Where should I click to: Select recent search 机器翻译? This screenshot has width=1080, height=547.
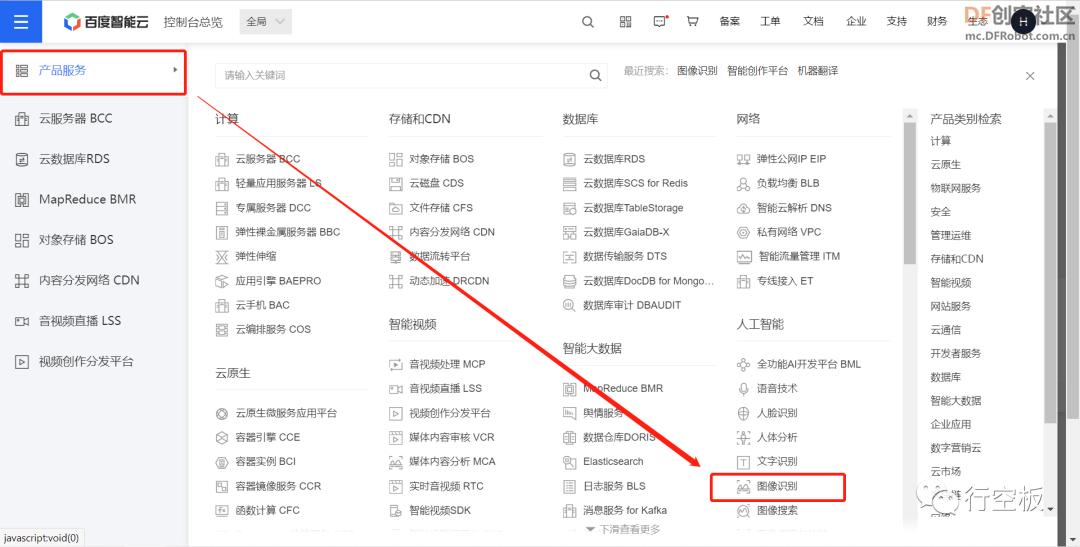(818, 71)
